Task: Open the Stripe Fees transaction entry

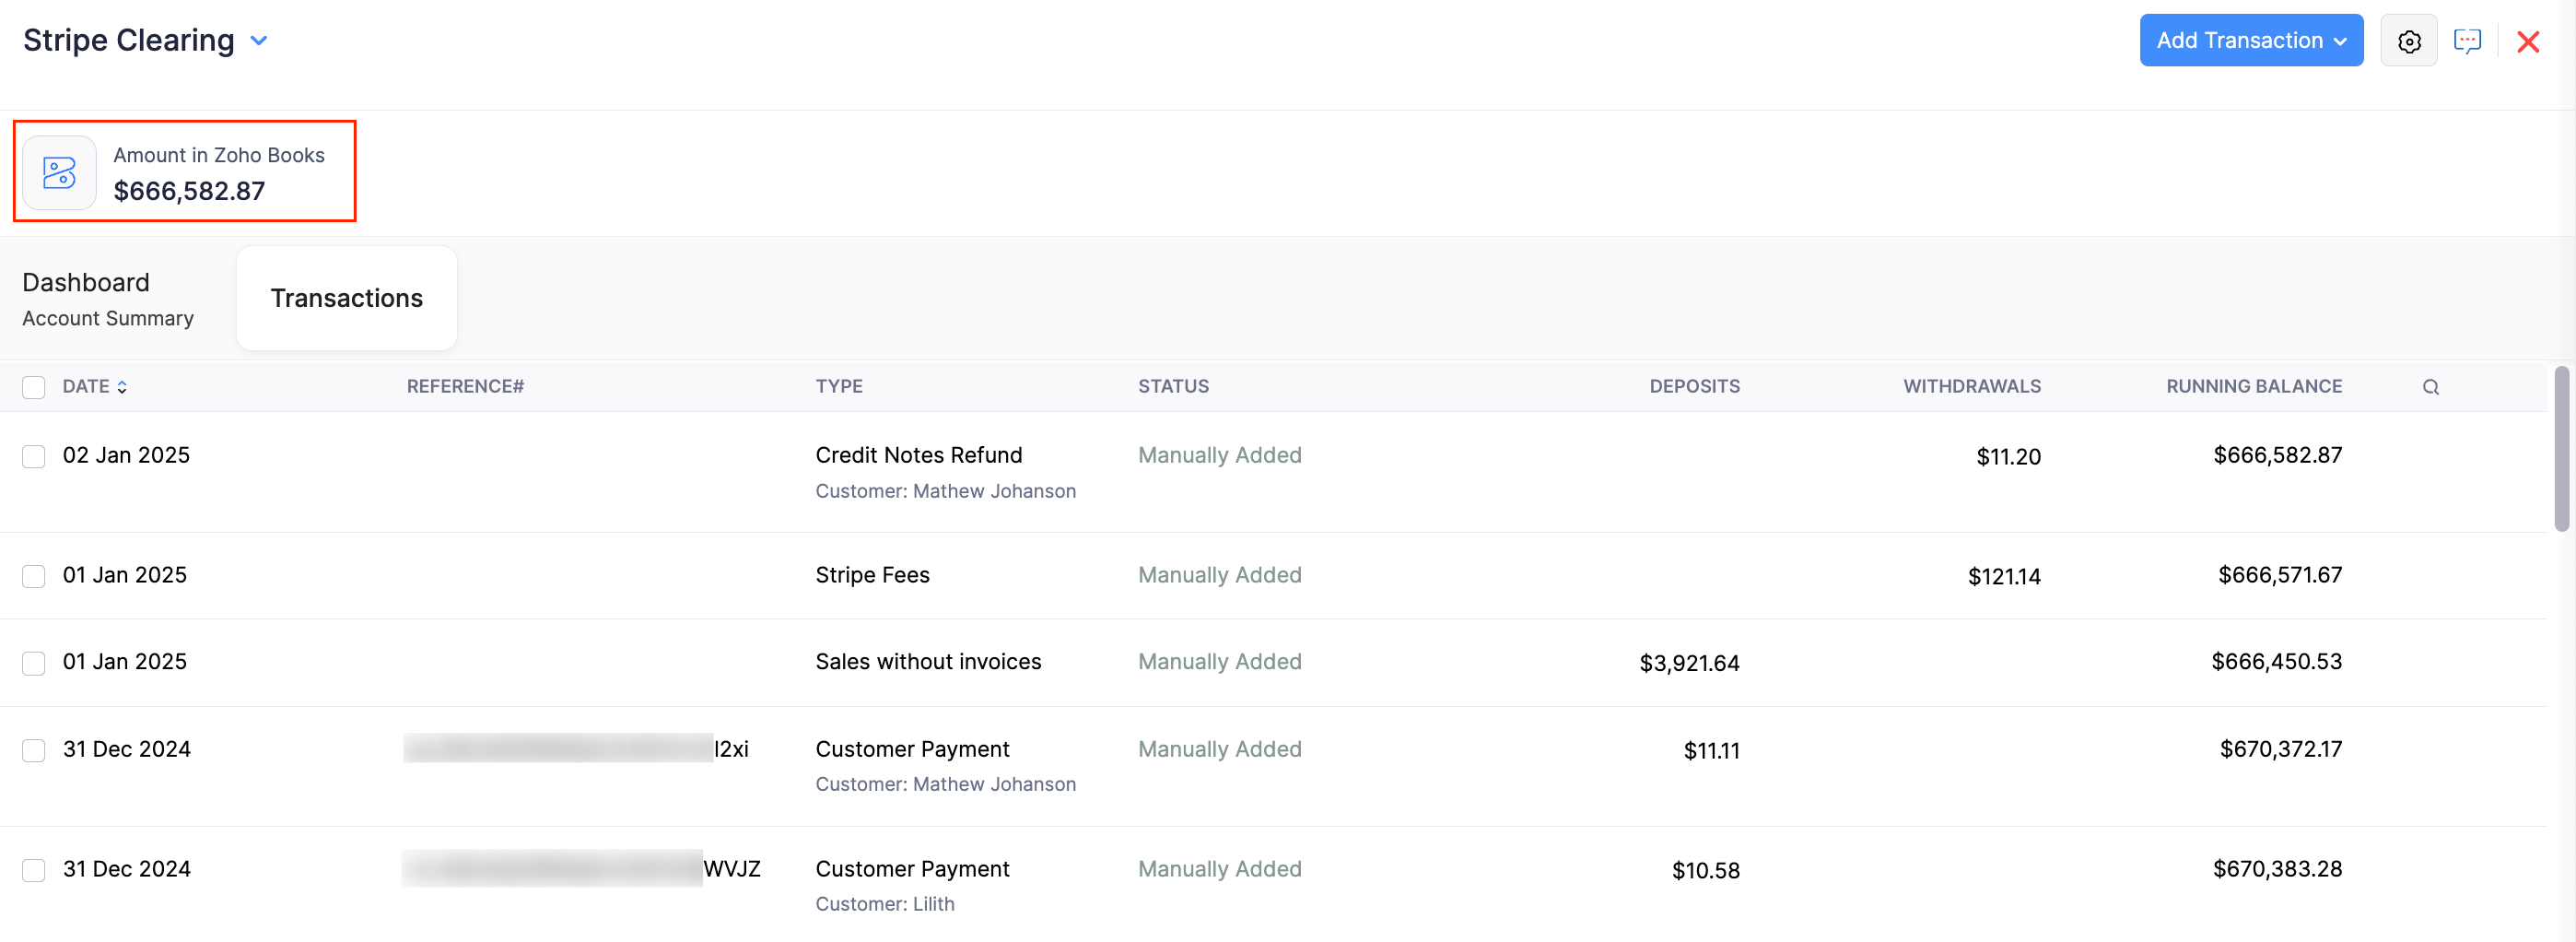Action: tap(872, 575)
